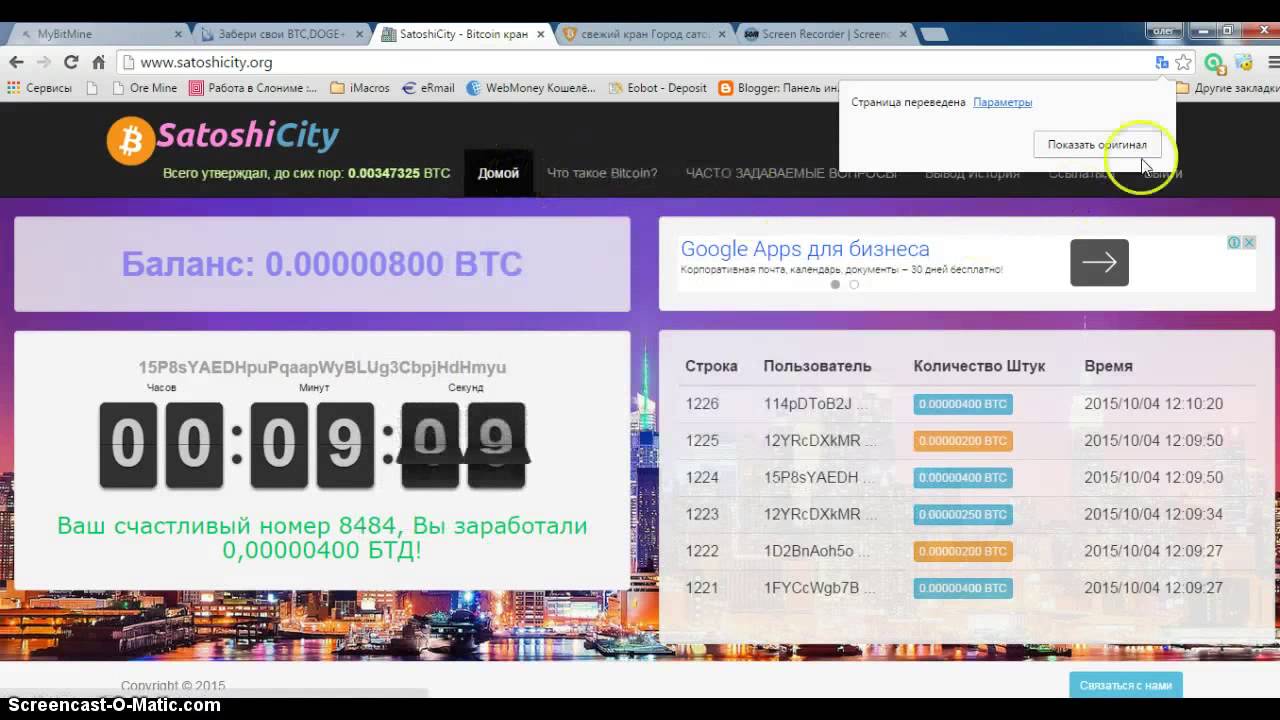Click the orange Bitcoin logo icon

pyautogui.click(x=131, y=140)
